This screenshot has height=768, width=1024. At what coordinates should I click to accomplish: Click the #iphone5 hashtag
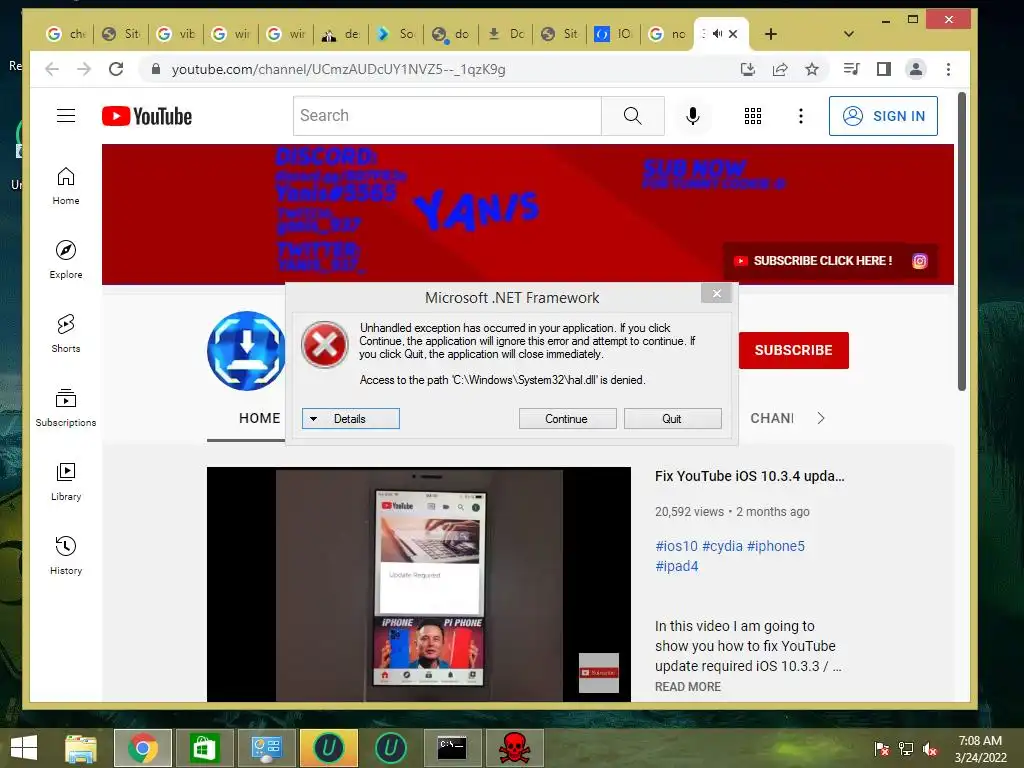[x=775, y=546]
